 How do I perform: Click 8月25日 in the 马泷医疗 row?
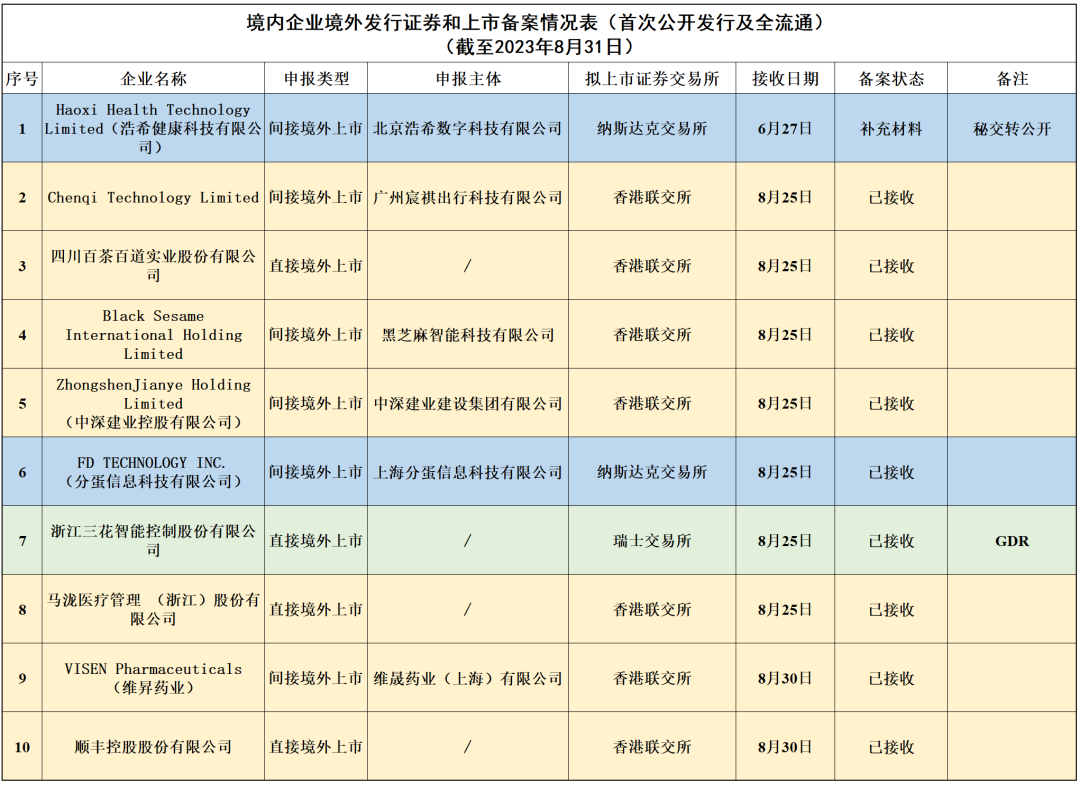tap(785, 610)
